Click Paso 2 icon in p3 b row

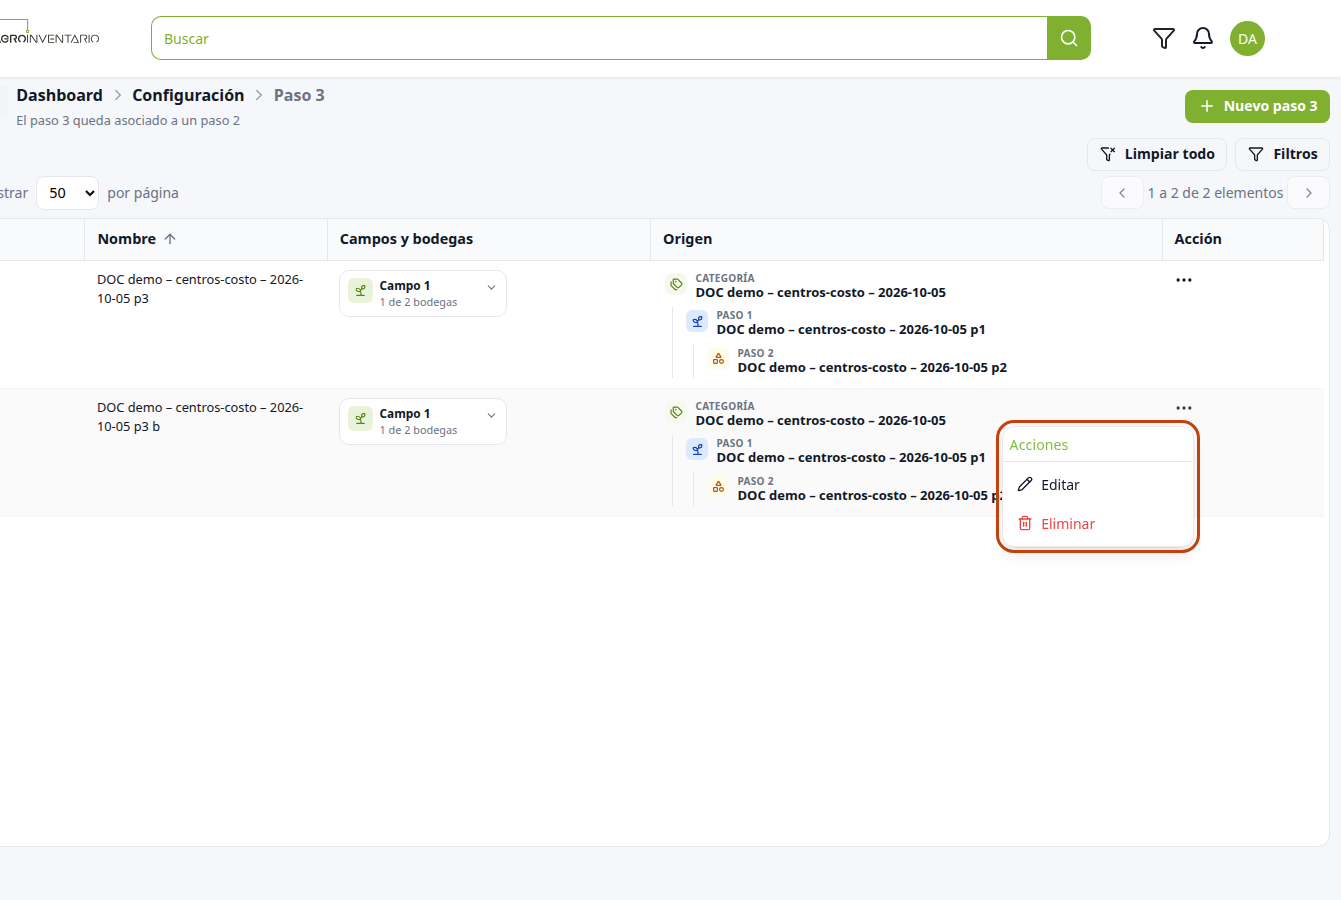(718, 488)
